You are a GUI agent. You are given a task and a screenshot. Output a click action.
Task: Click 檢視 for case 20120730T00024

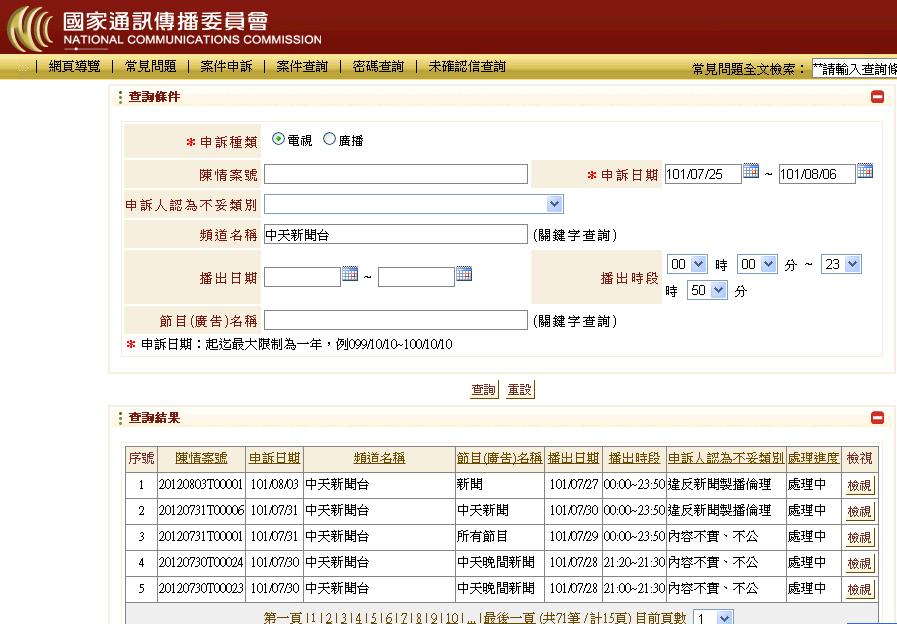click(x=859, y=563)
